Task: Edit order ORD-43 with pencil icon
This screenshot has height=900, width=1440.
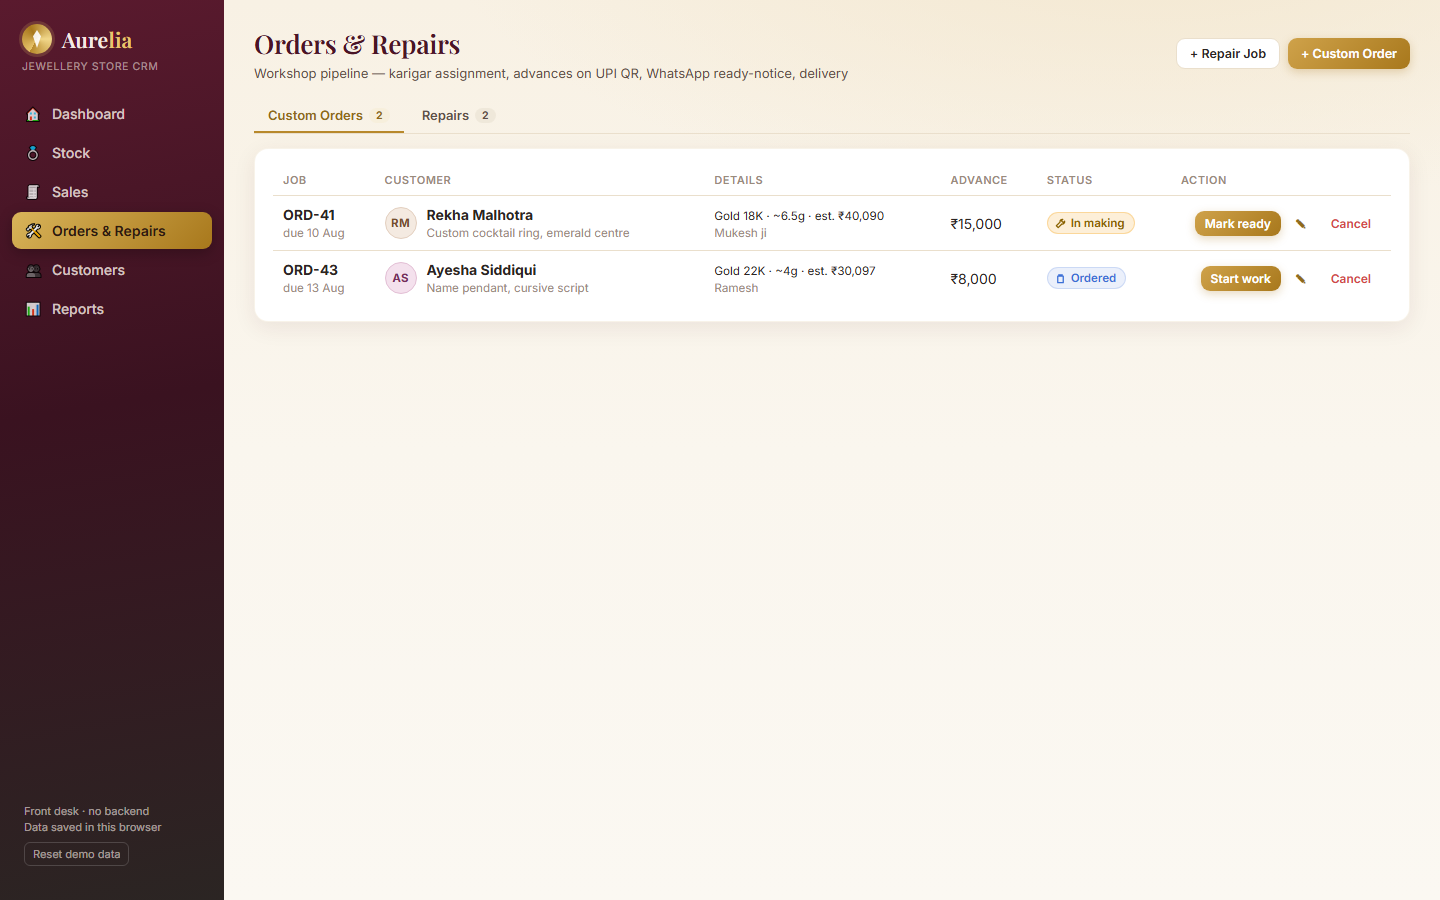Action: coord(1301,279)
